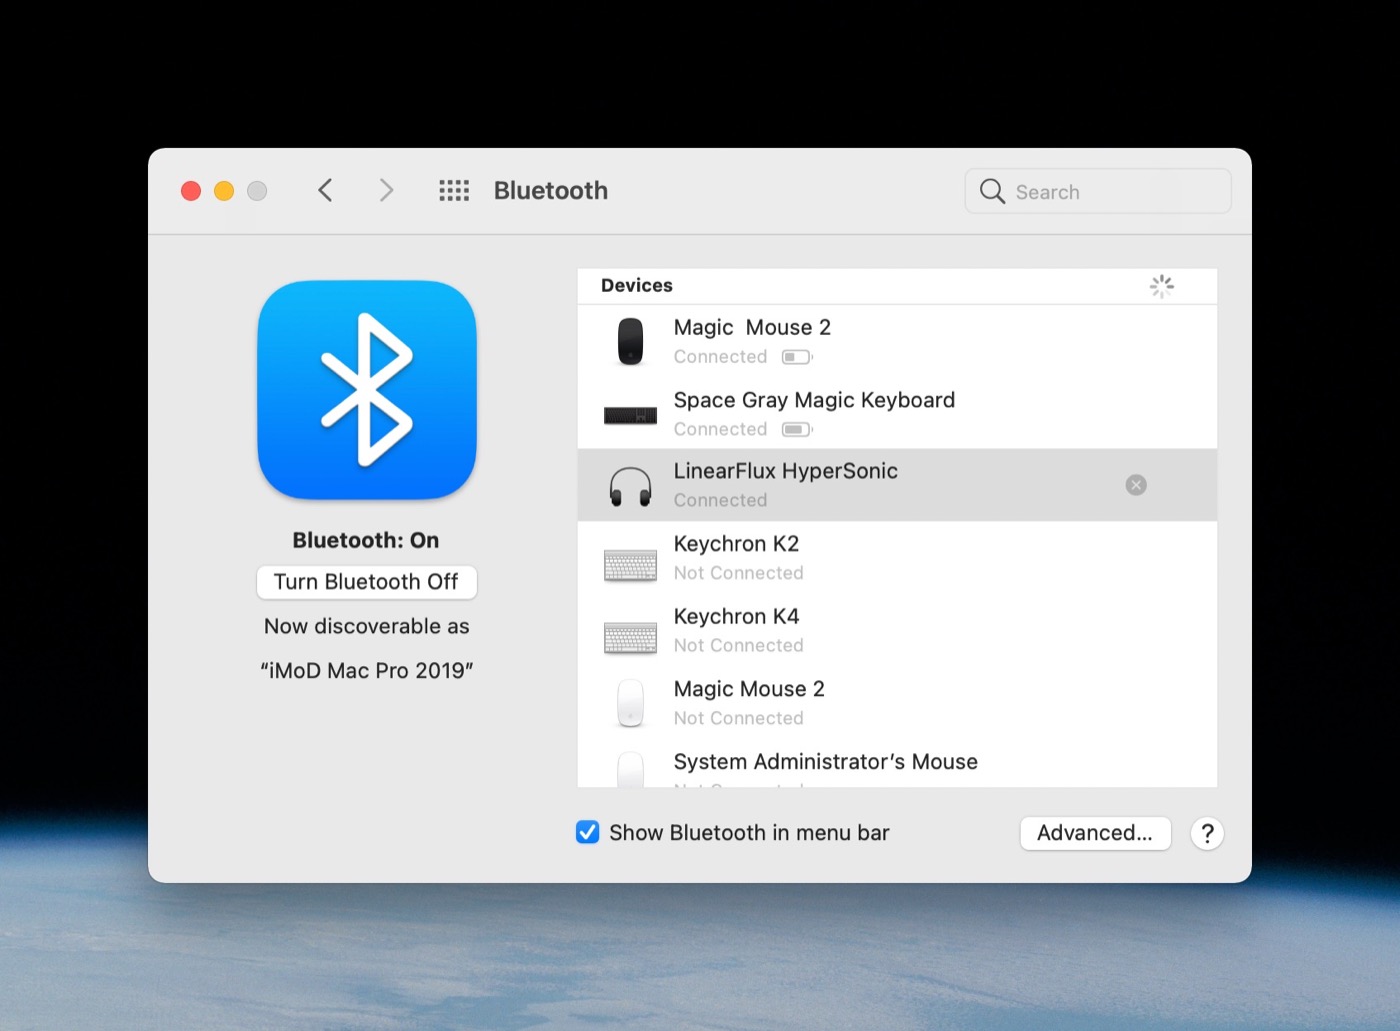Remove LinearFlux HyperSonic with the x button
Image resolution: width=1400 pixels, height=1031 pixels.
tap(1136, 485)
